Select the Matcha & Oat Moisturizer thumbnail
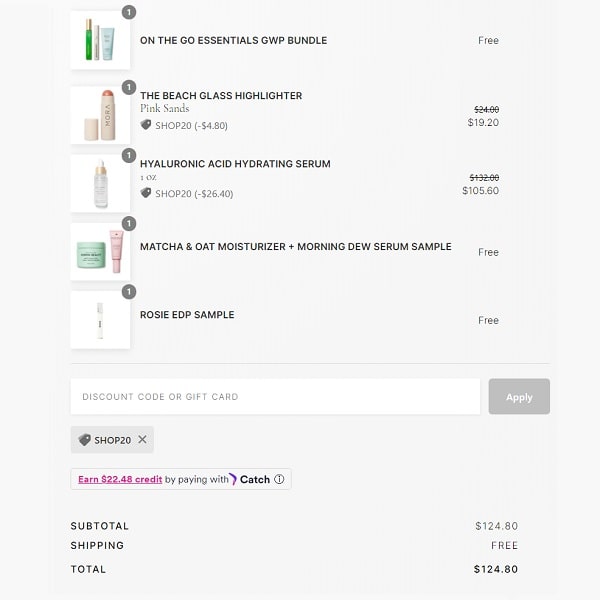 point(100,251)
